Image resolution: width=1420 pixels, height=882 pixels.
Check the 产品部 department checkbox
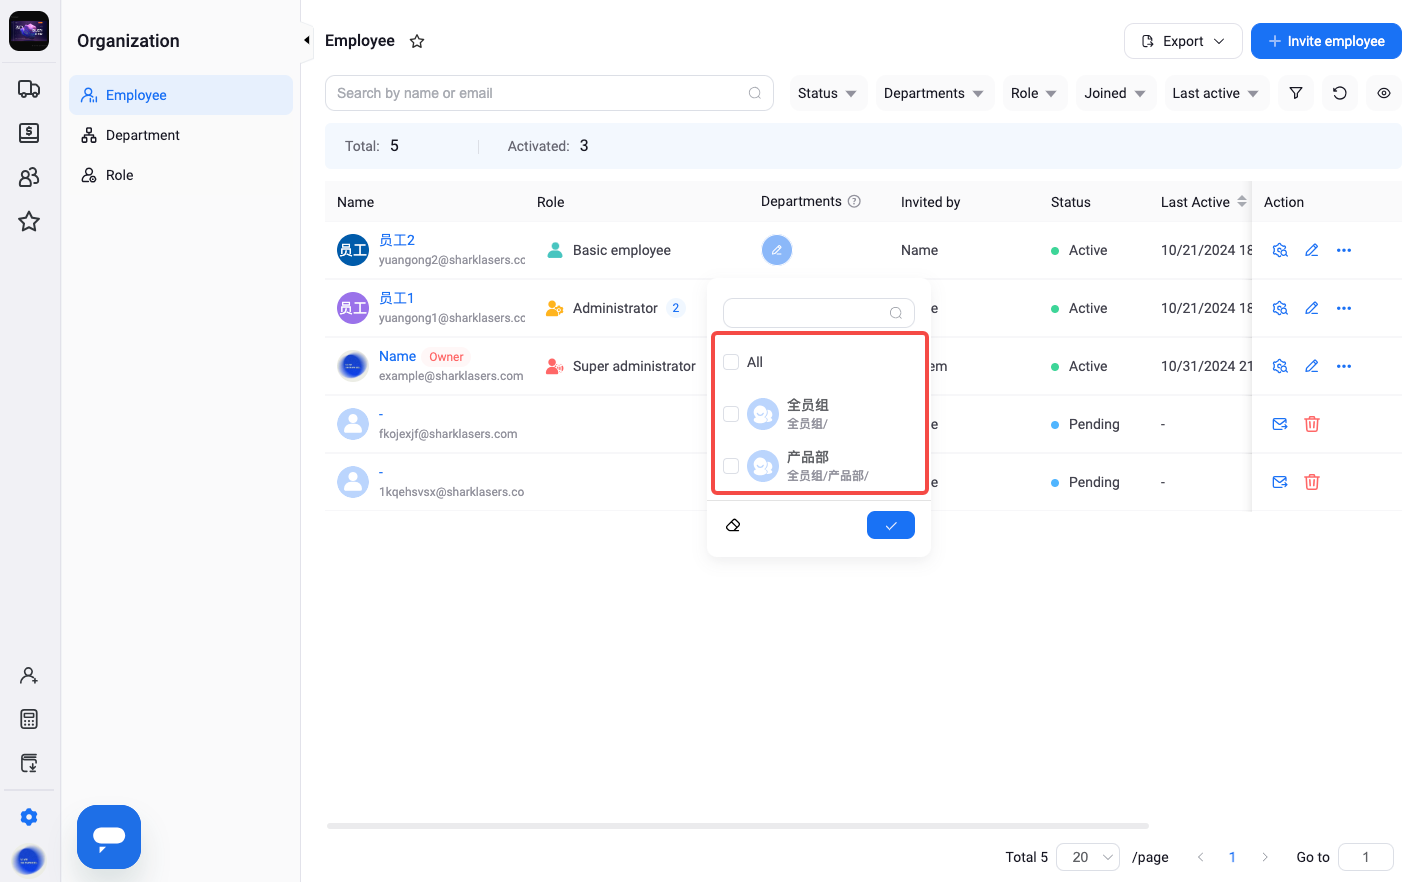731,466
